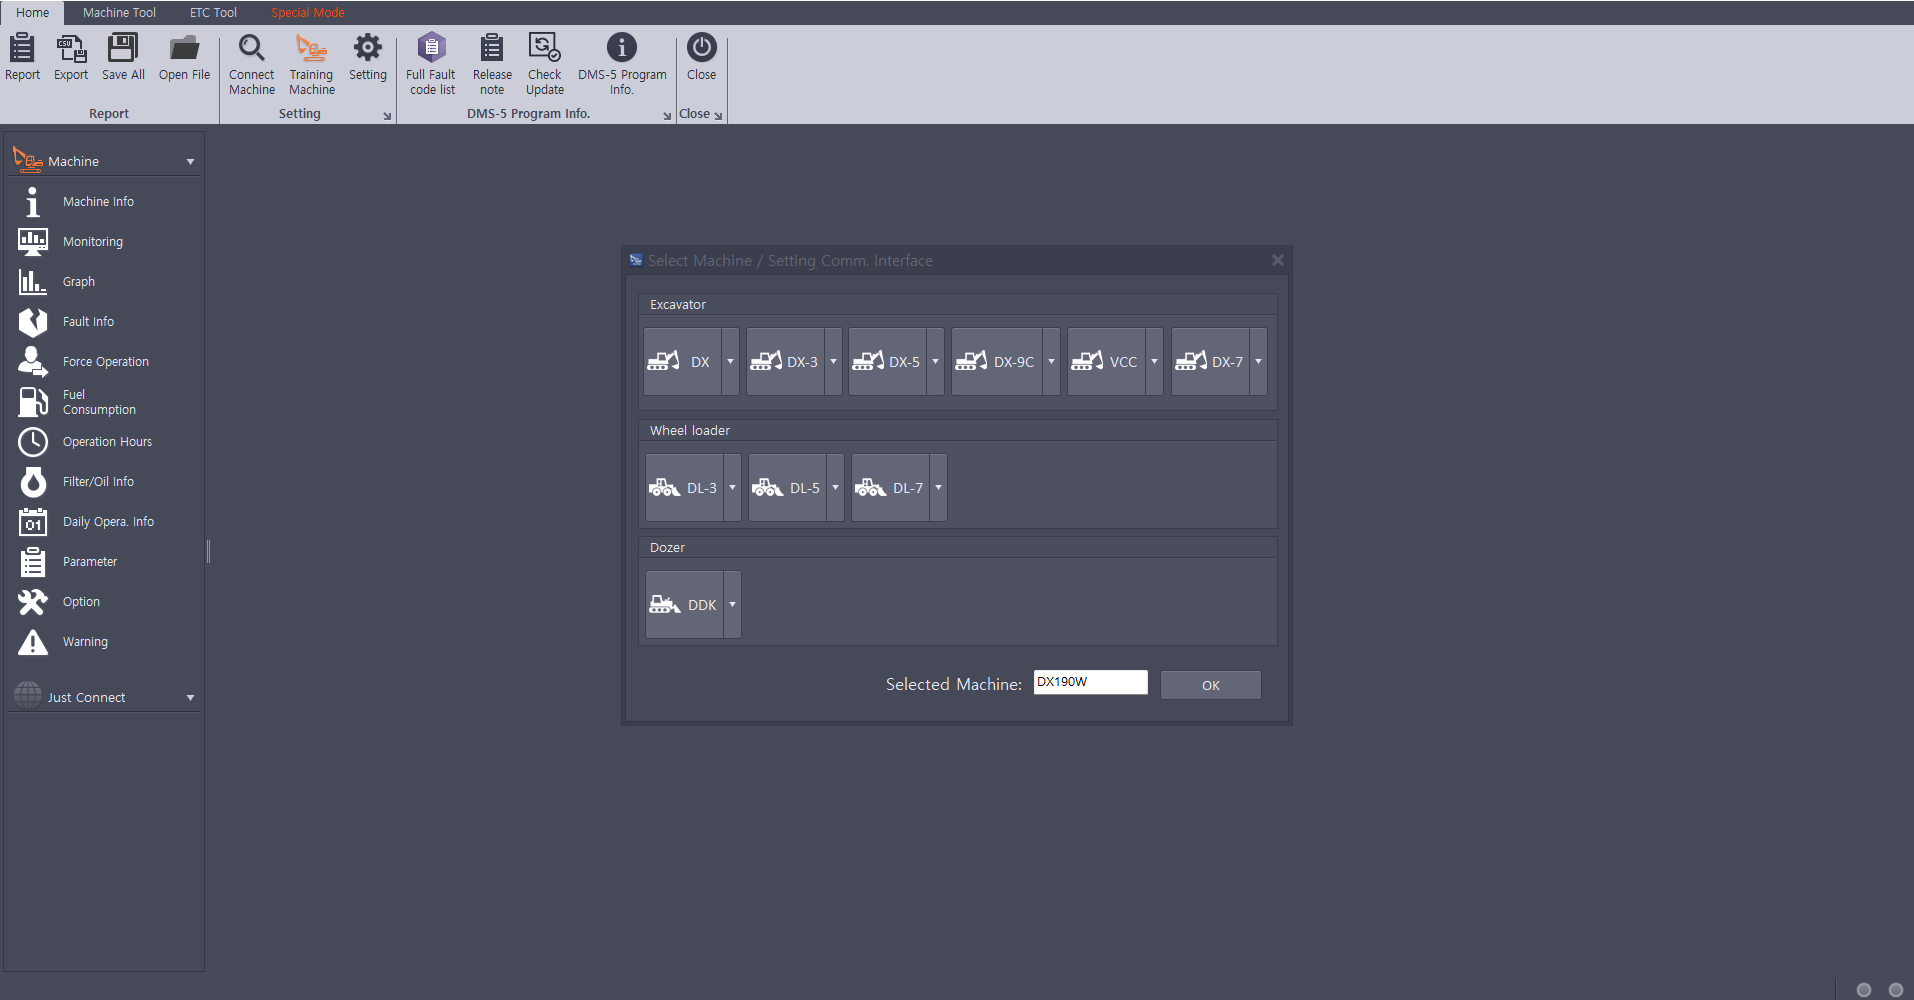Expand the DDK model dropdown arrow
This screenshot has width=1914, height=1000.
click(732, 605)
